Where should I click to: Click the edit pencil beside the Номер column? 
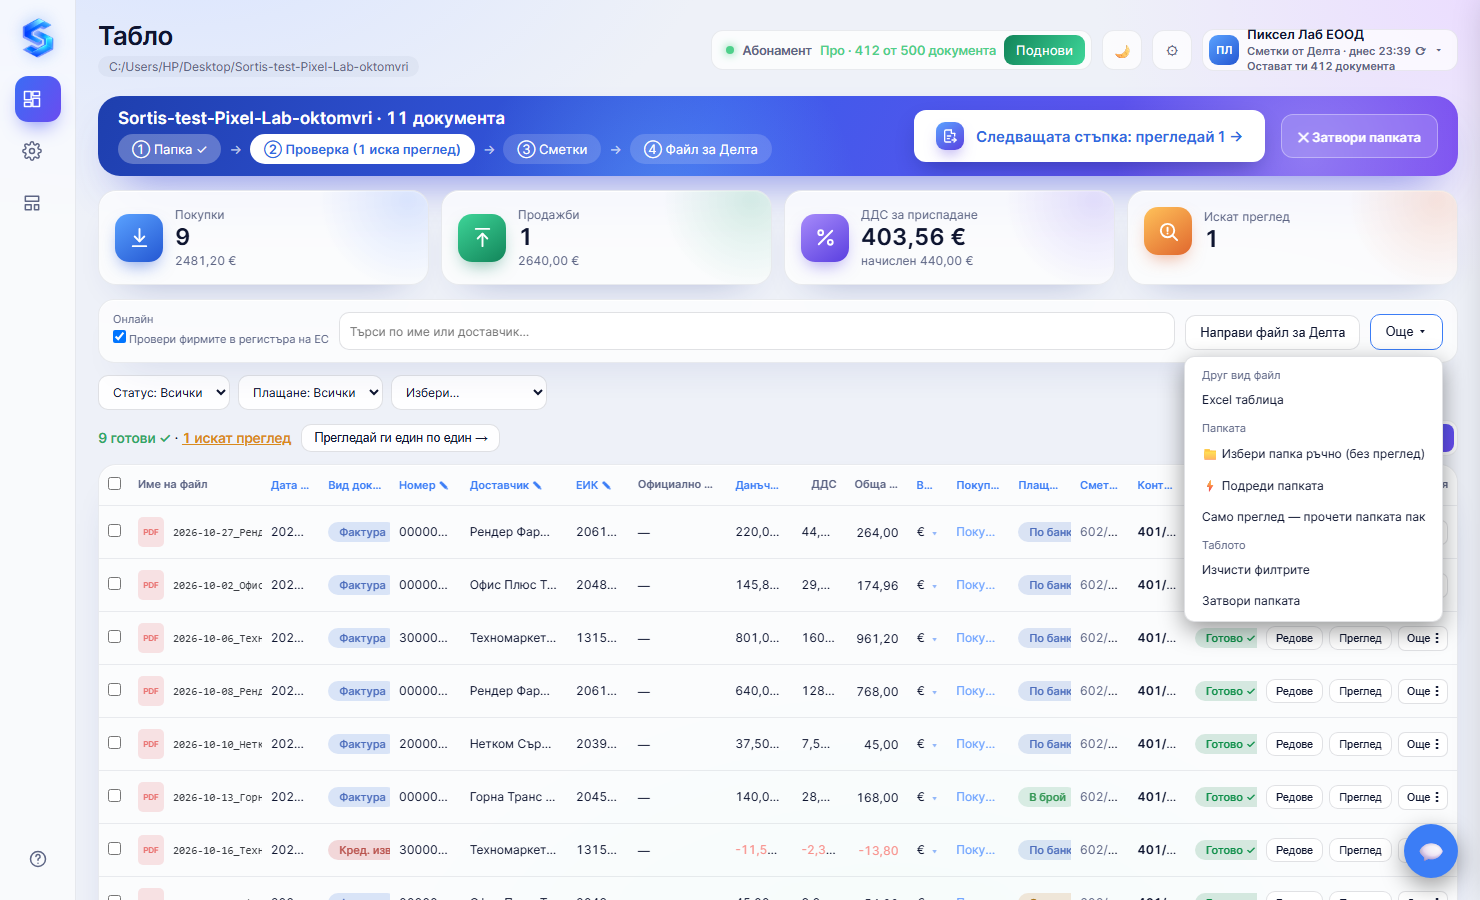click(x=444, y=485)
